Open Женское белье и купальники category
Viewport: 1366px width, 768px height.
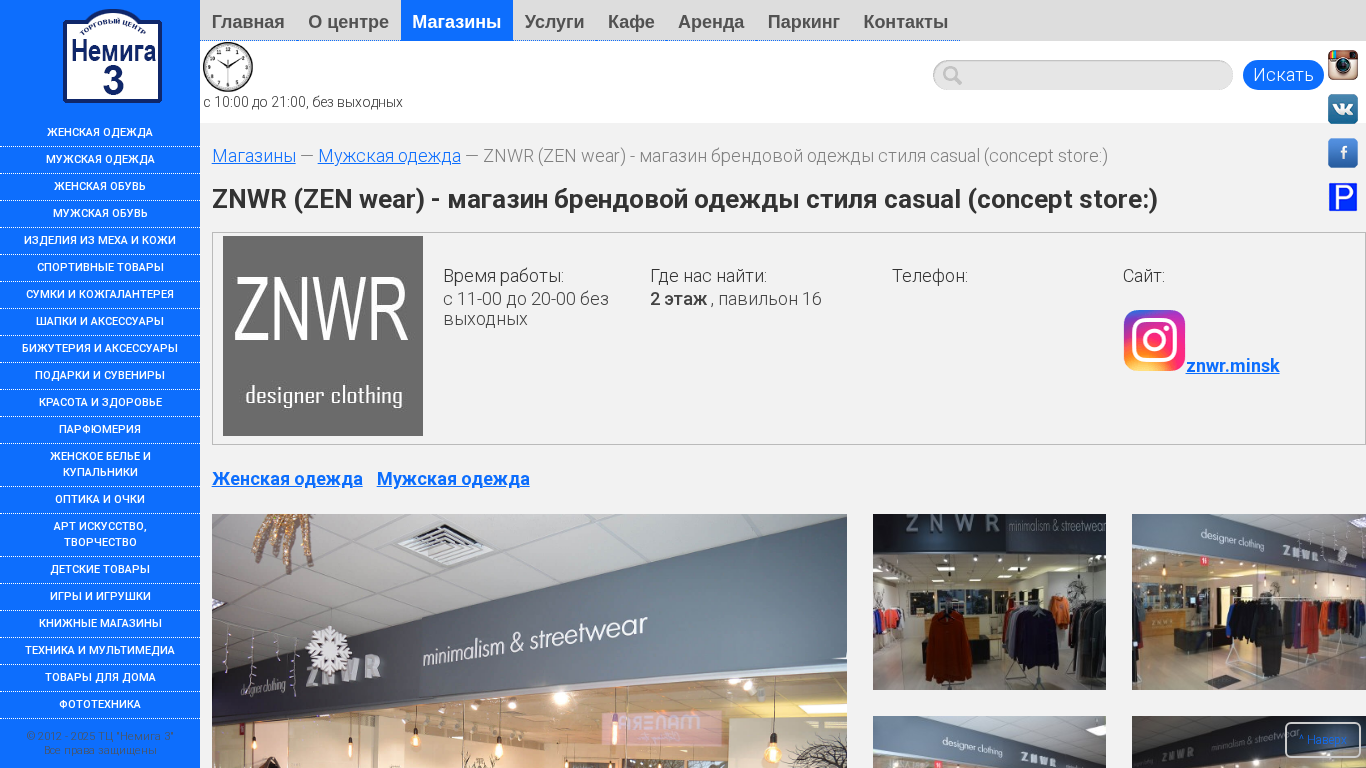tap(100, 465)
